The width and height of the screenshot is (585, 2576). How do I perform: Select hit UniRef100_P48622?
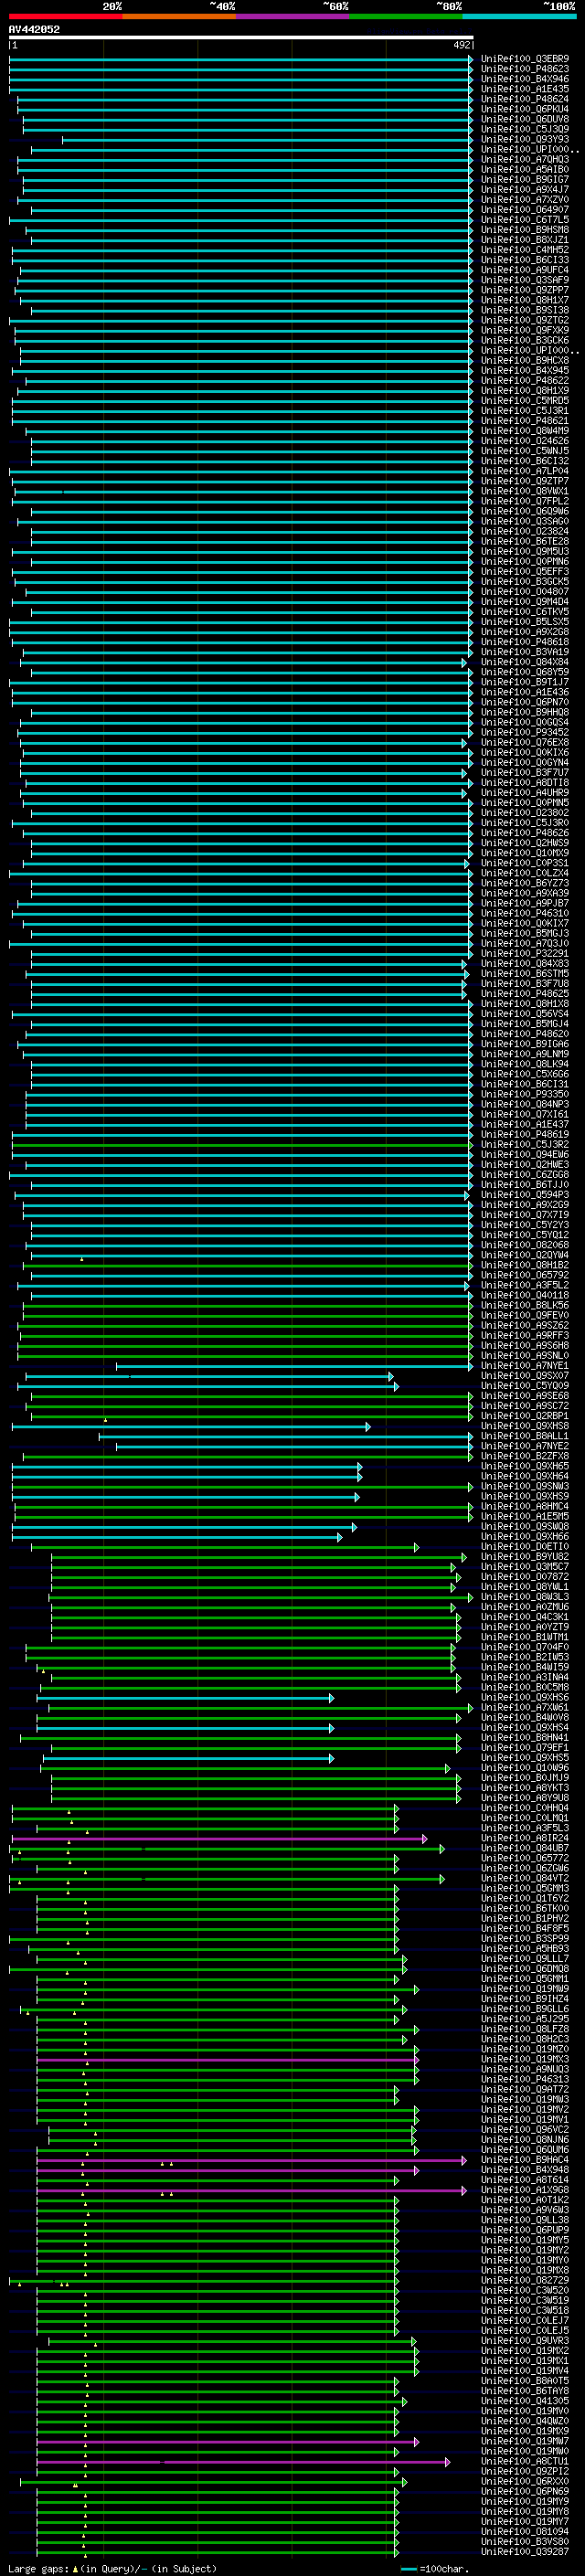pyautogui.click(x=525, y=381)
